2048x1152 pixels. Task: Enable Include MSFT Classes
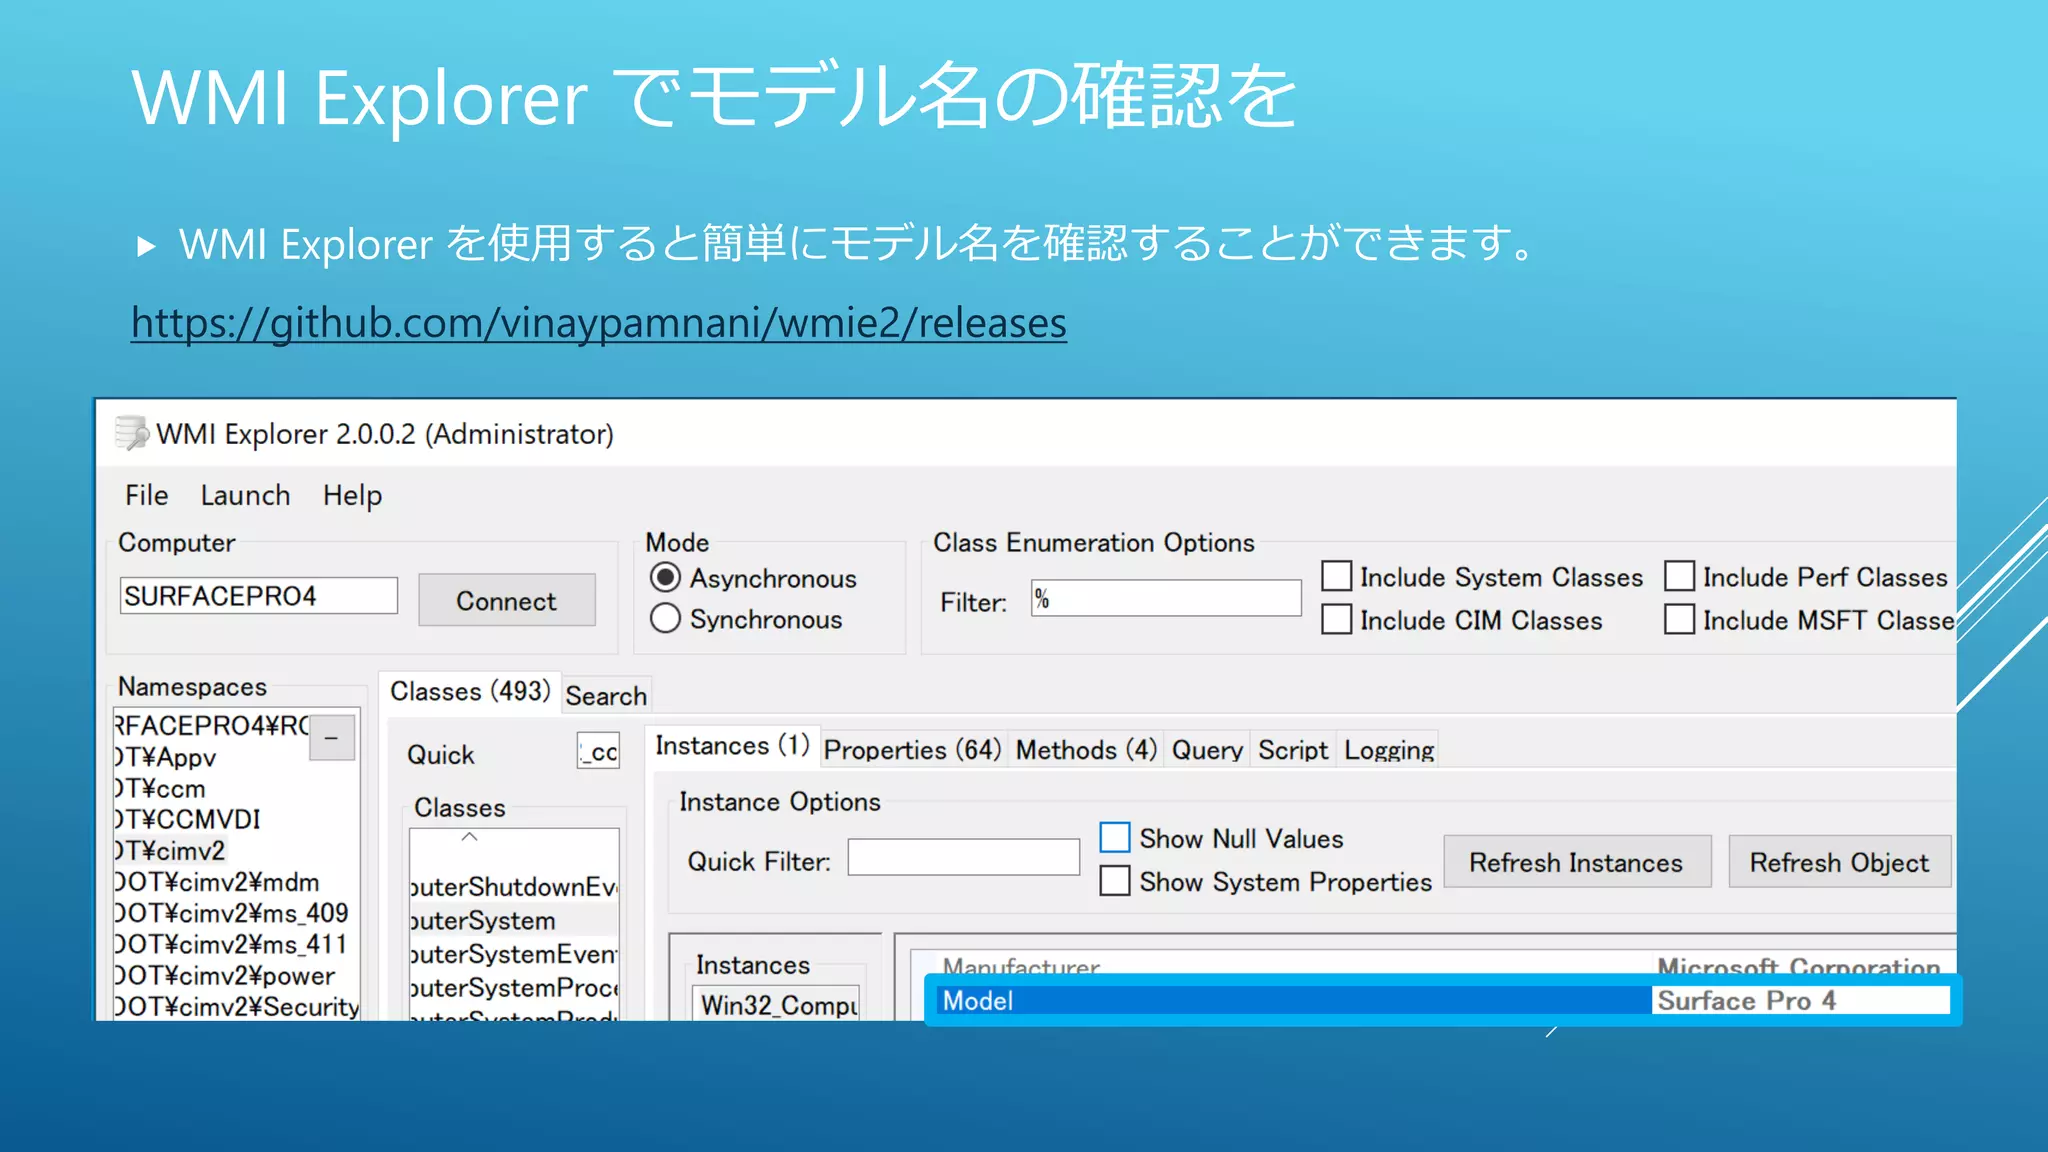1680,620
